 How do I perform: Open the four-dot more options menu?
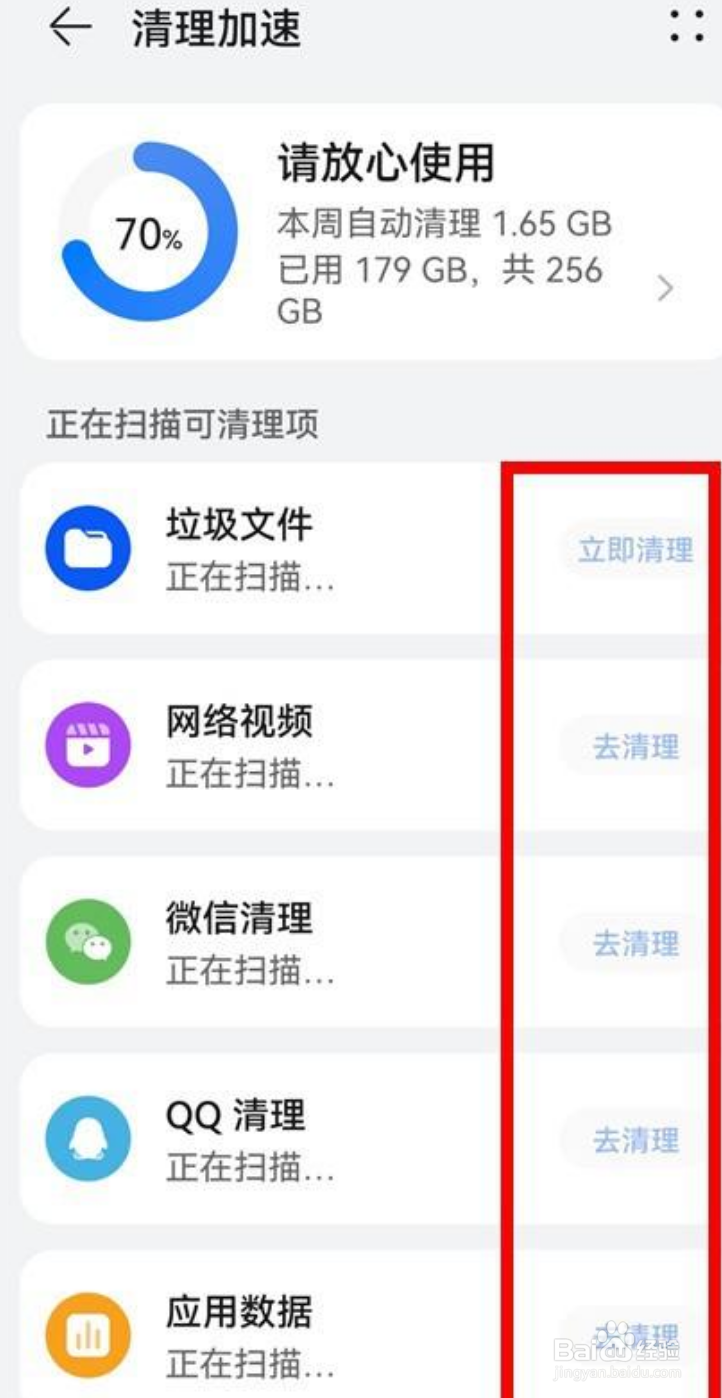click(687, 27)
